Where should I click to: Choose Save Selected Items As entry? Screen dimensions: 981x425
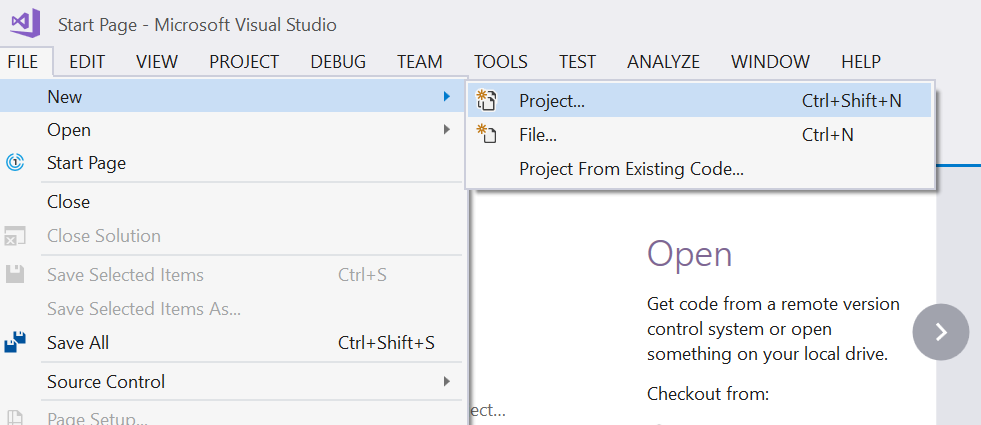point(231,309)
